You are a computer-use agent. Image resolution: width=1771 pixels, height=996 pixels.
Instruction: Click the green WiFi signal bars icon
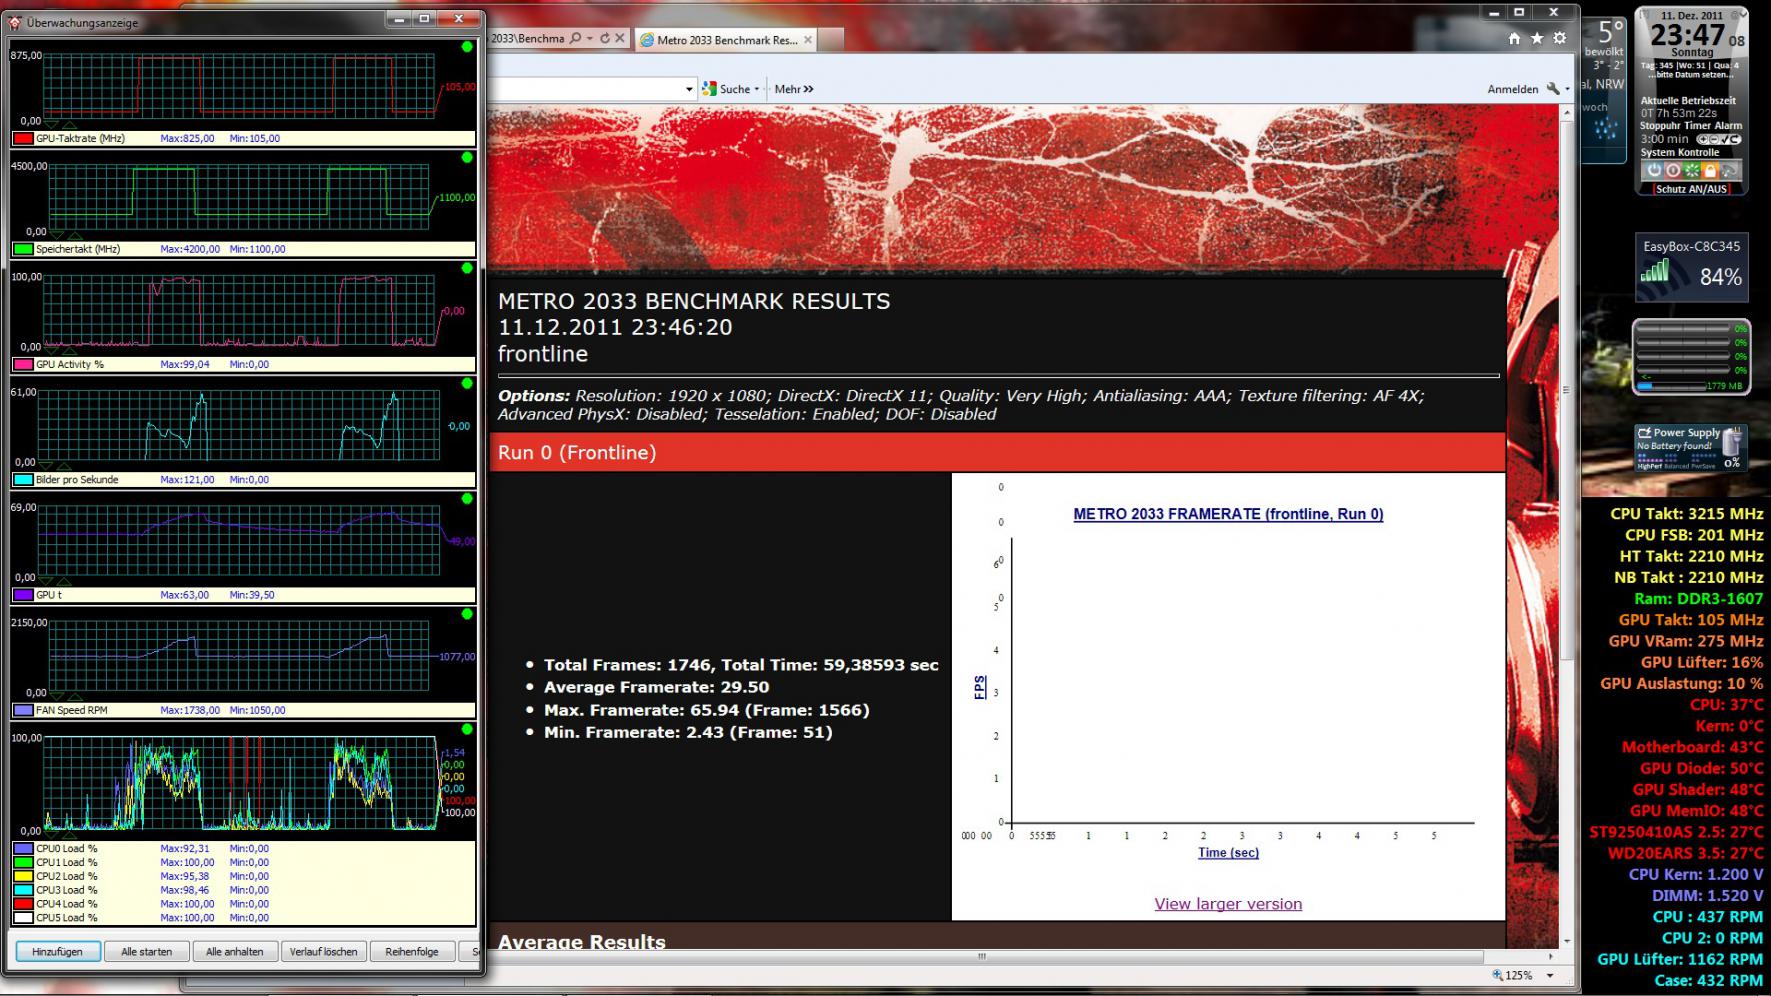point(1656,271)
